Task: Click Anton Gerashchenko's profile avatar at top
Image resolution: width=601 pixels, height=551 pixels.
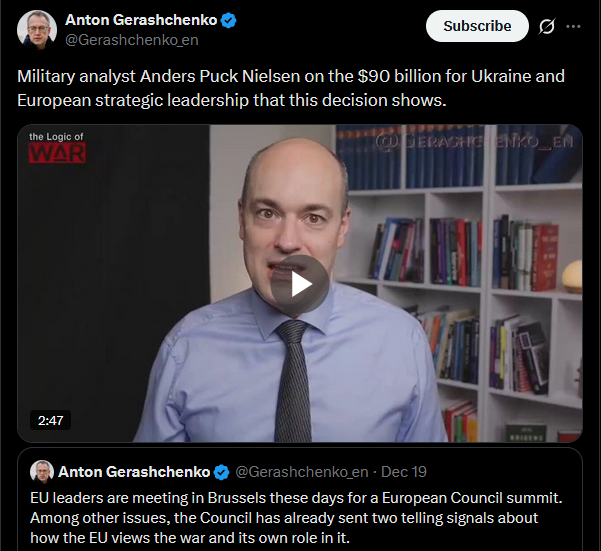Action: pyautogui.click(x=37, y=30)
